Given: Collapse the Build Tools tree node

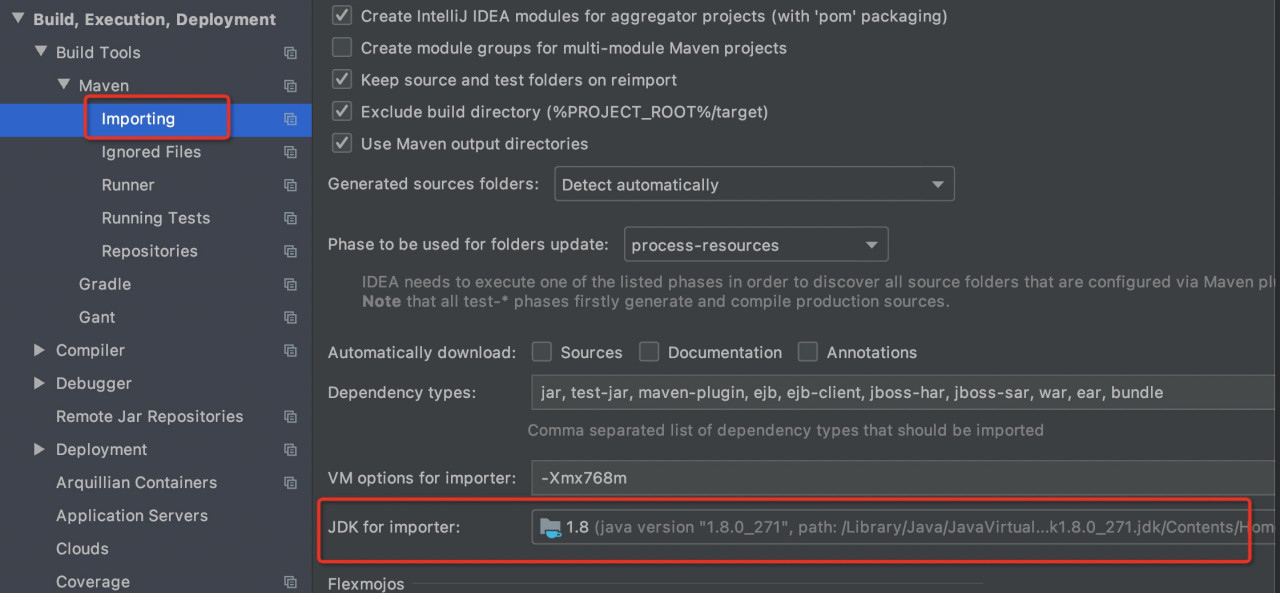Looking at the screenshot, I should click(40, 52).
